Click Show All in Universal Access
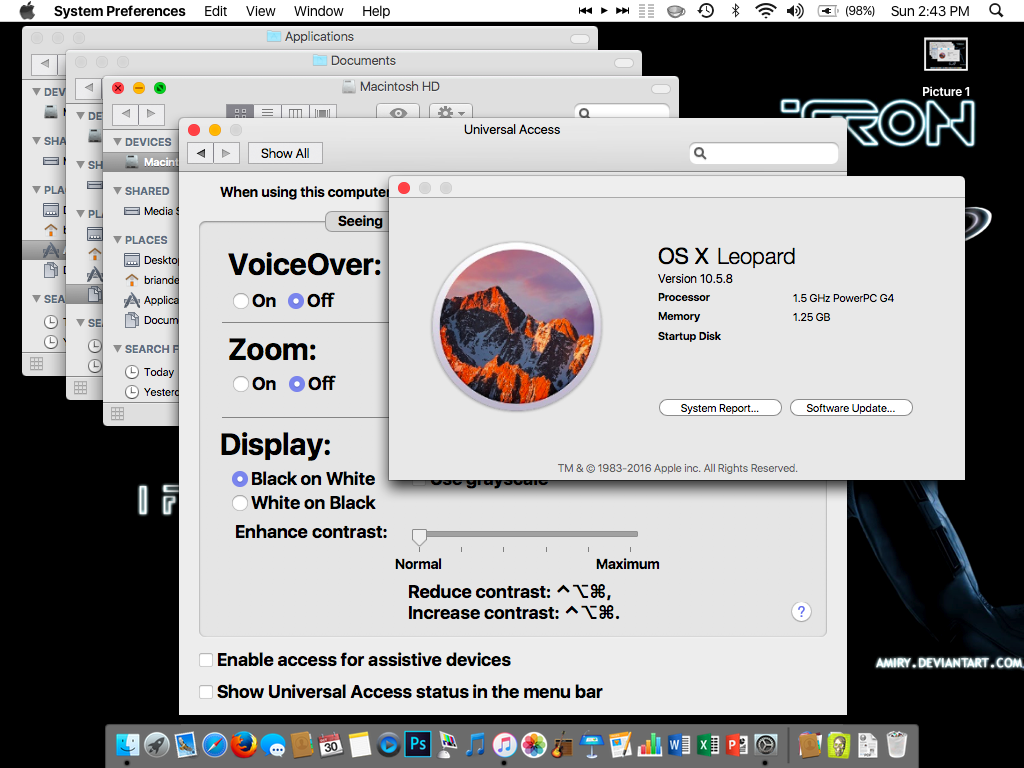This screenshot has height=768, width=1024. (285, 153)
